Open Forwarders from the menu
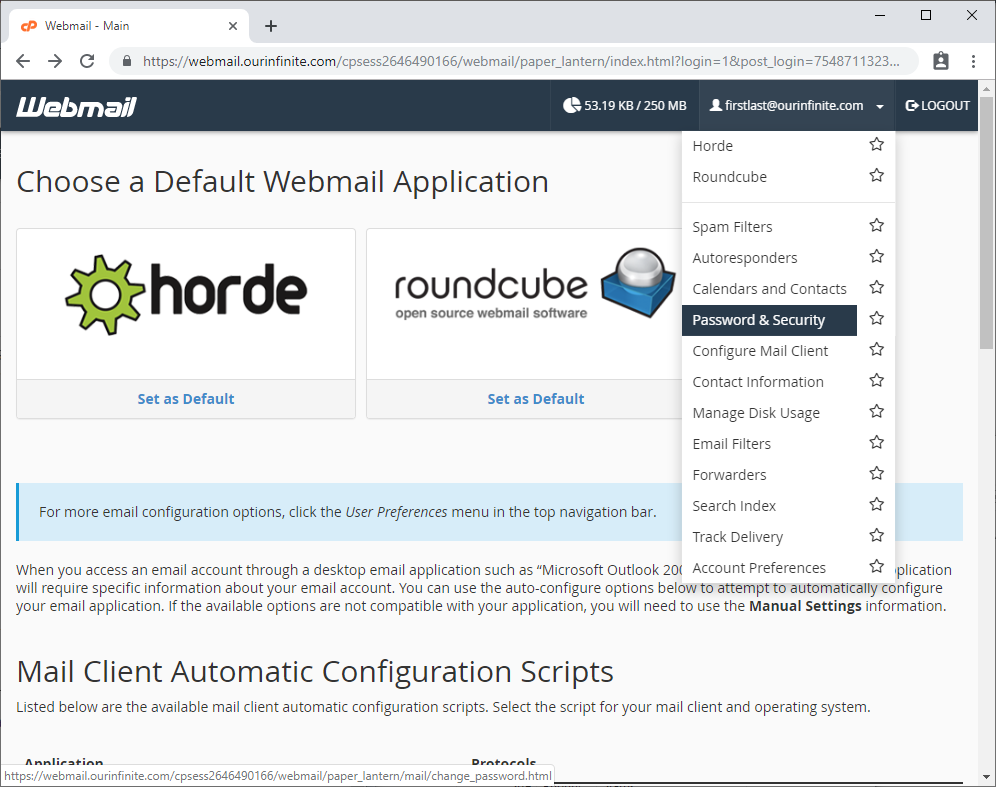 729,475
